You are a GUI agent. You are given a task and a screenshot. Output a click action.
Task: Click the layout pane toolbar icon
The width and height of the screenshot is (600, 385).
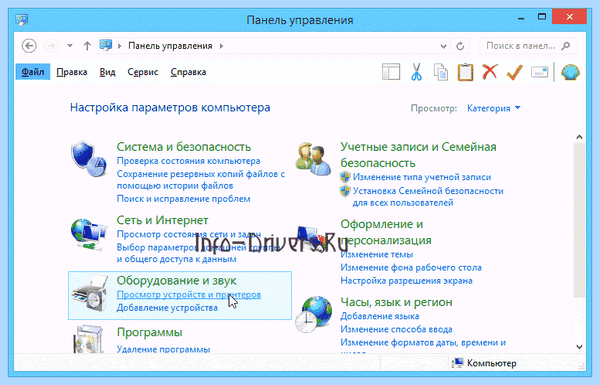pos(391,72)
